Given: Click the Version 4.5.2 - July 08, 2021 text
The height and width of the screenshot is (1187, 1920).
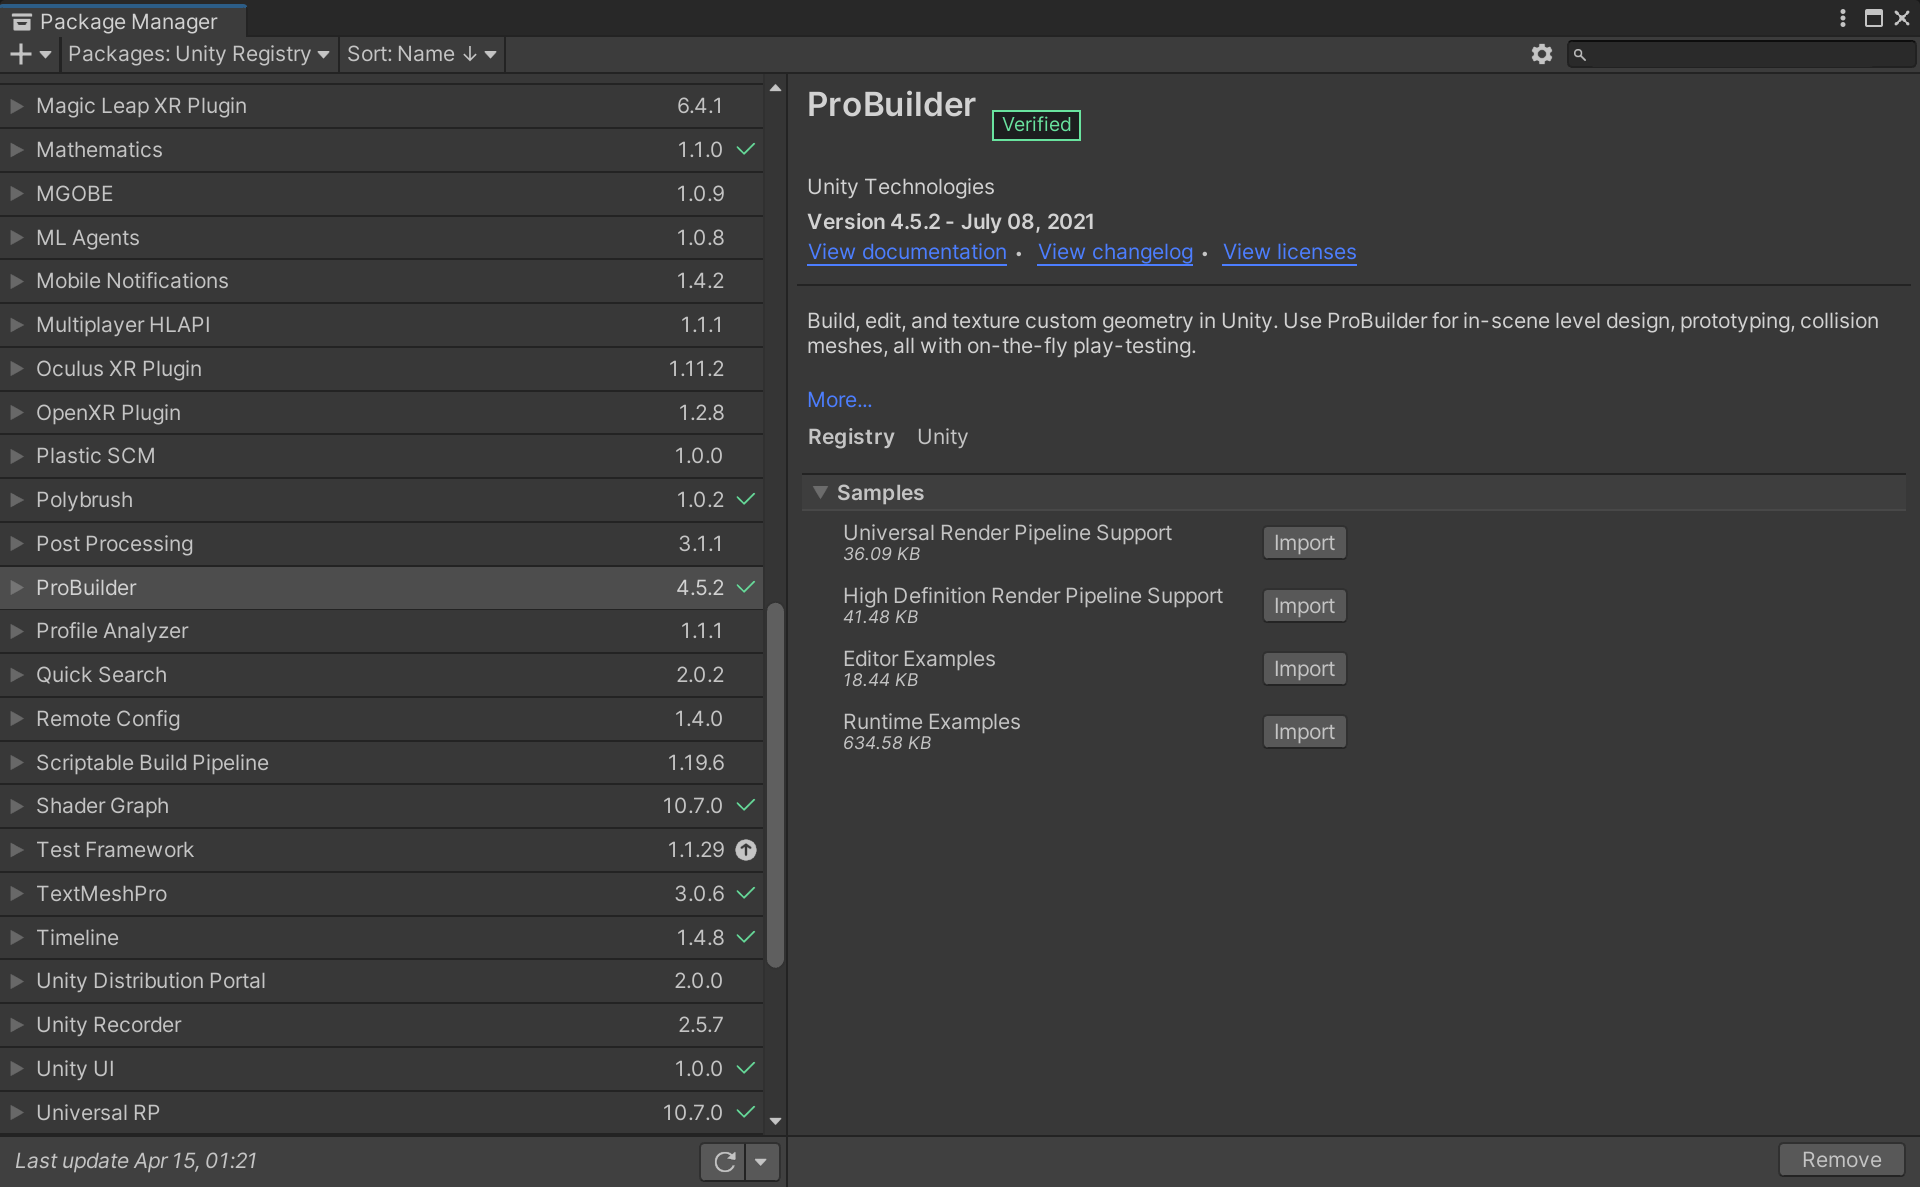Looking at the screenshot, I should click(x=951, y=222).
